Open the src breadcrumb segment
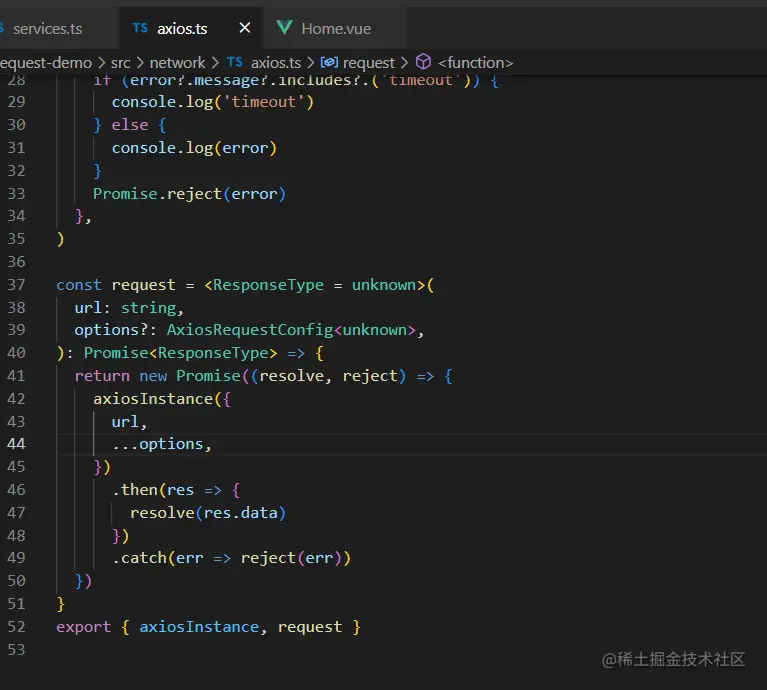Image resolution: width=767 pixels, height=690 pixels. 120,63
